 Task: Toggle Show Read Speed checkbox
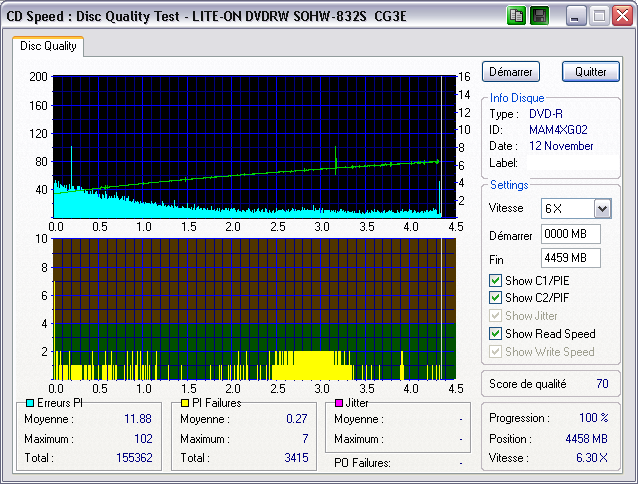point(495,334)
